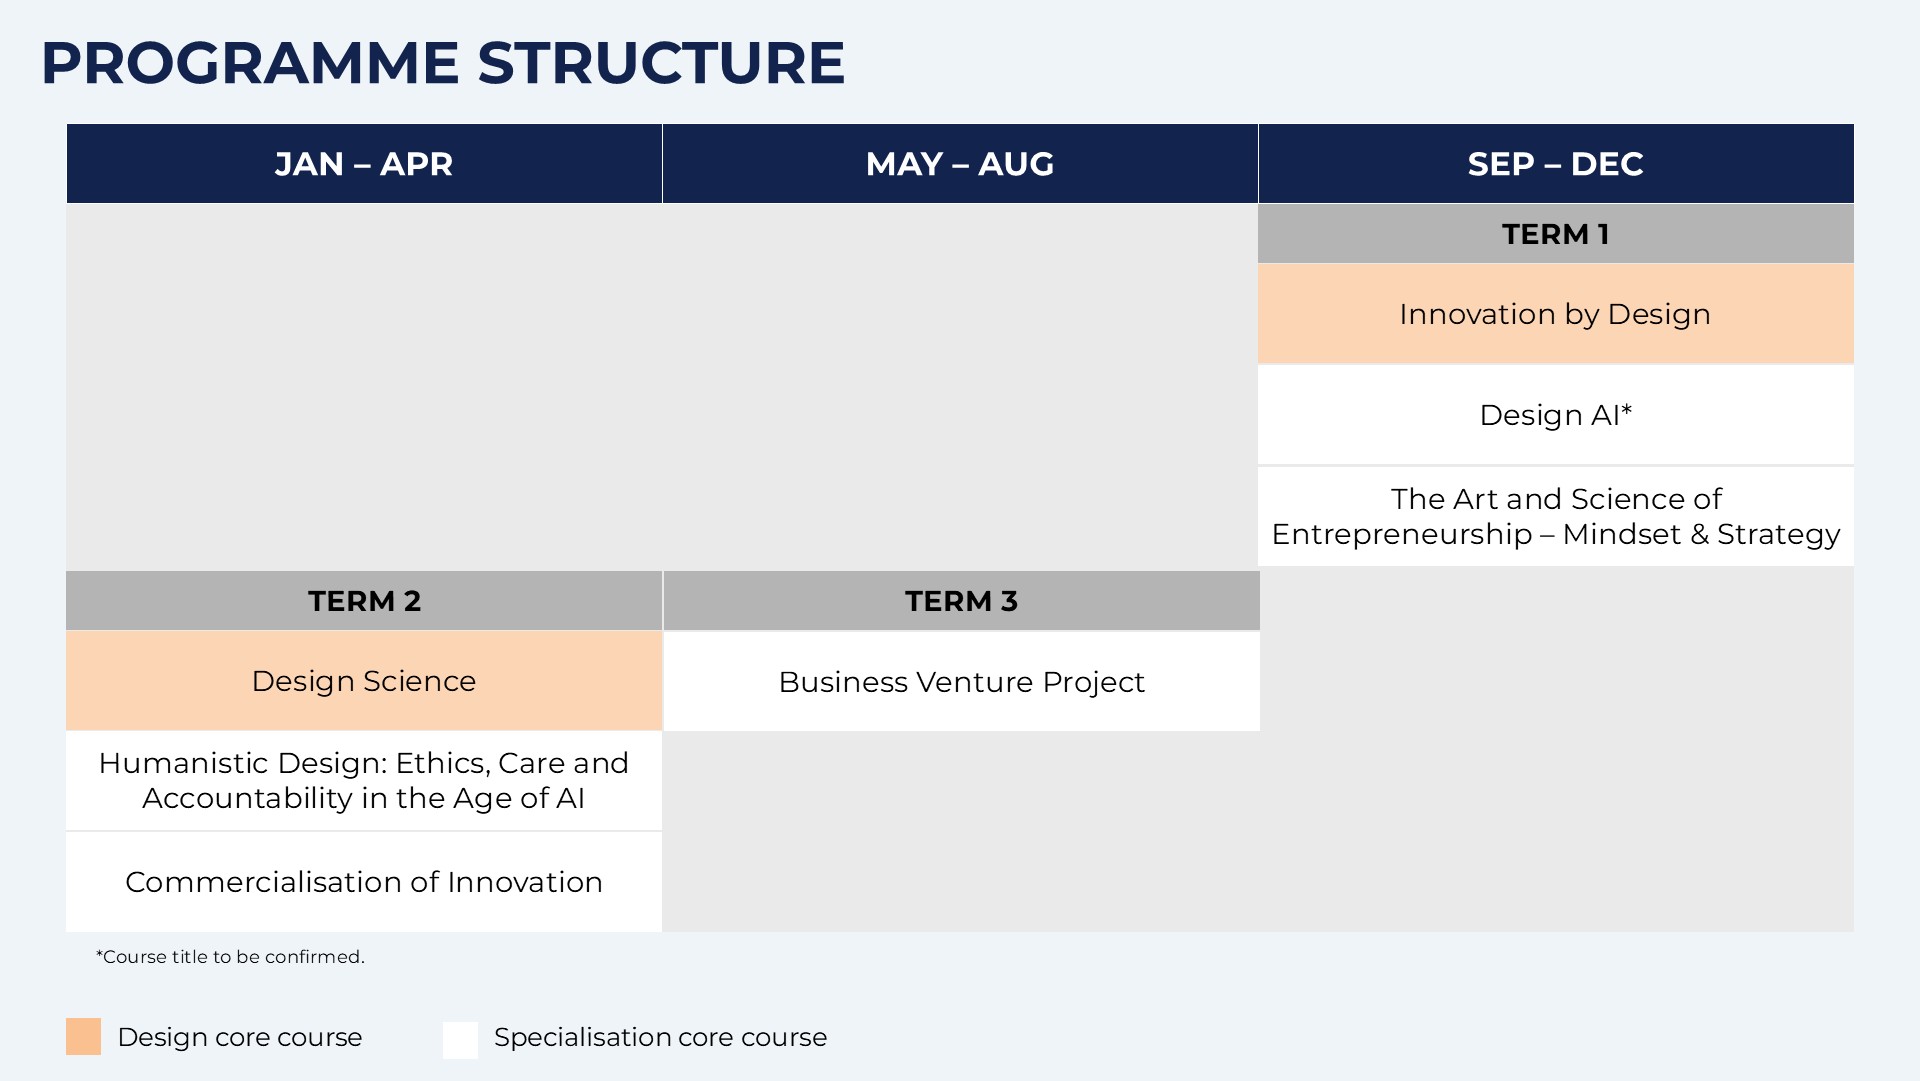Click the Specialisation core course legend label
Screen dimensions: 1920x1081
(660, 1037)
